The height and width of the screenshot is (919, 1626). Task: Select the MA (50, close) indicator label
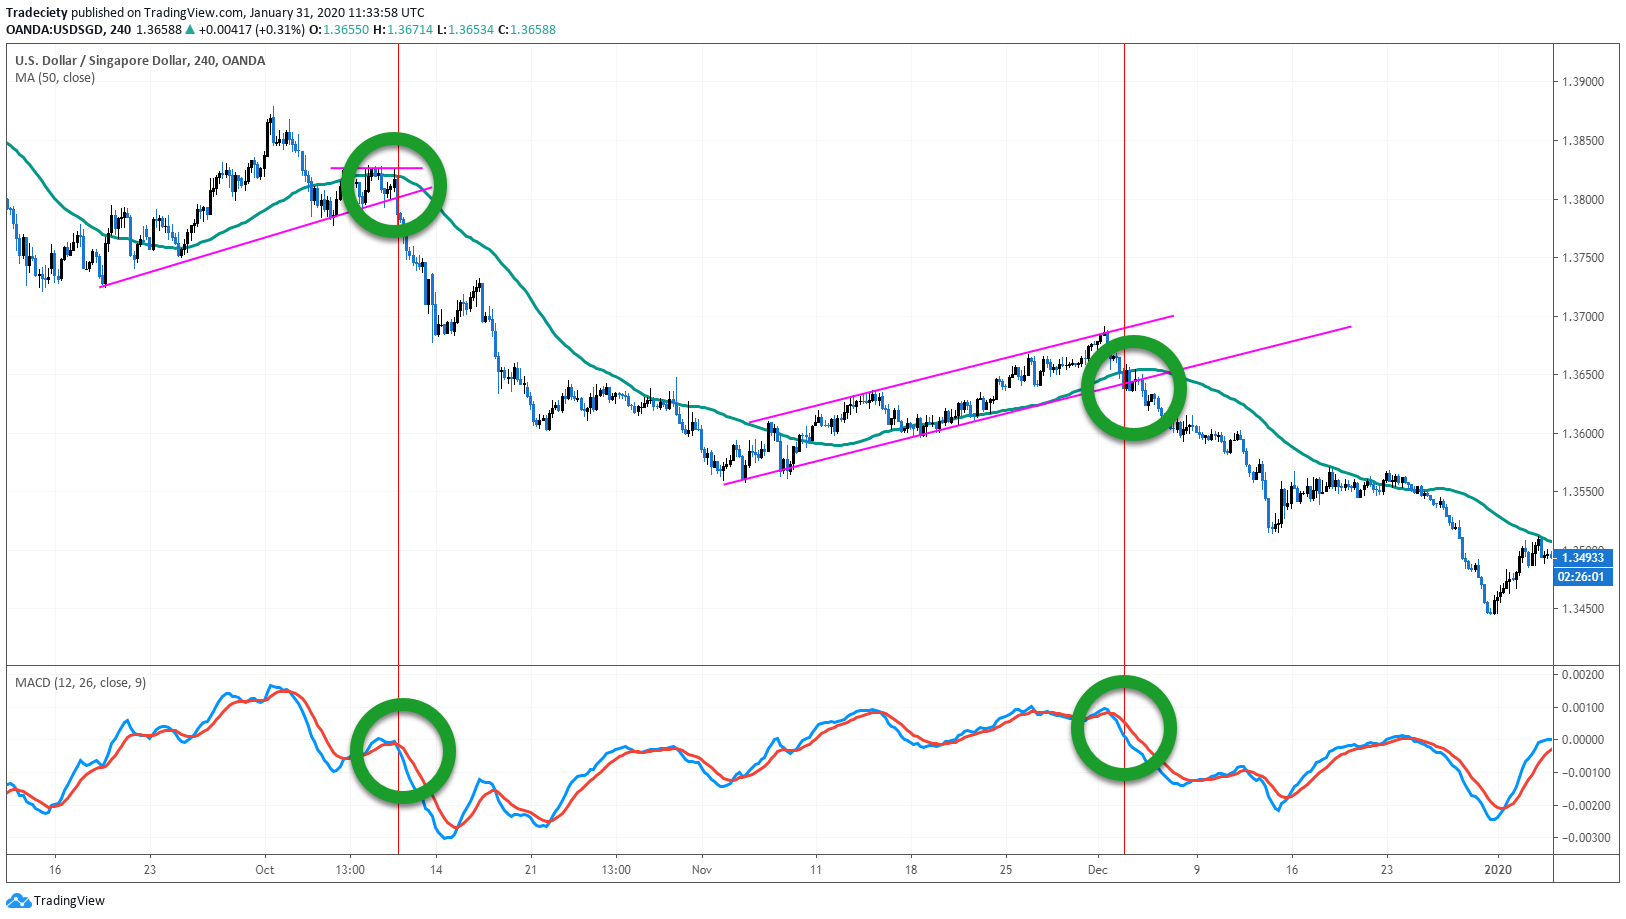tap(55, 78)
